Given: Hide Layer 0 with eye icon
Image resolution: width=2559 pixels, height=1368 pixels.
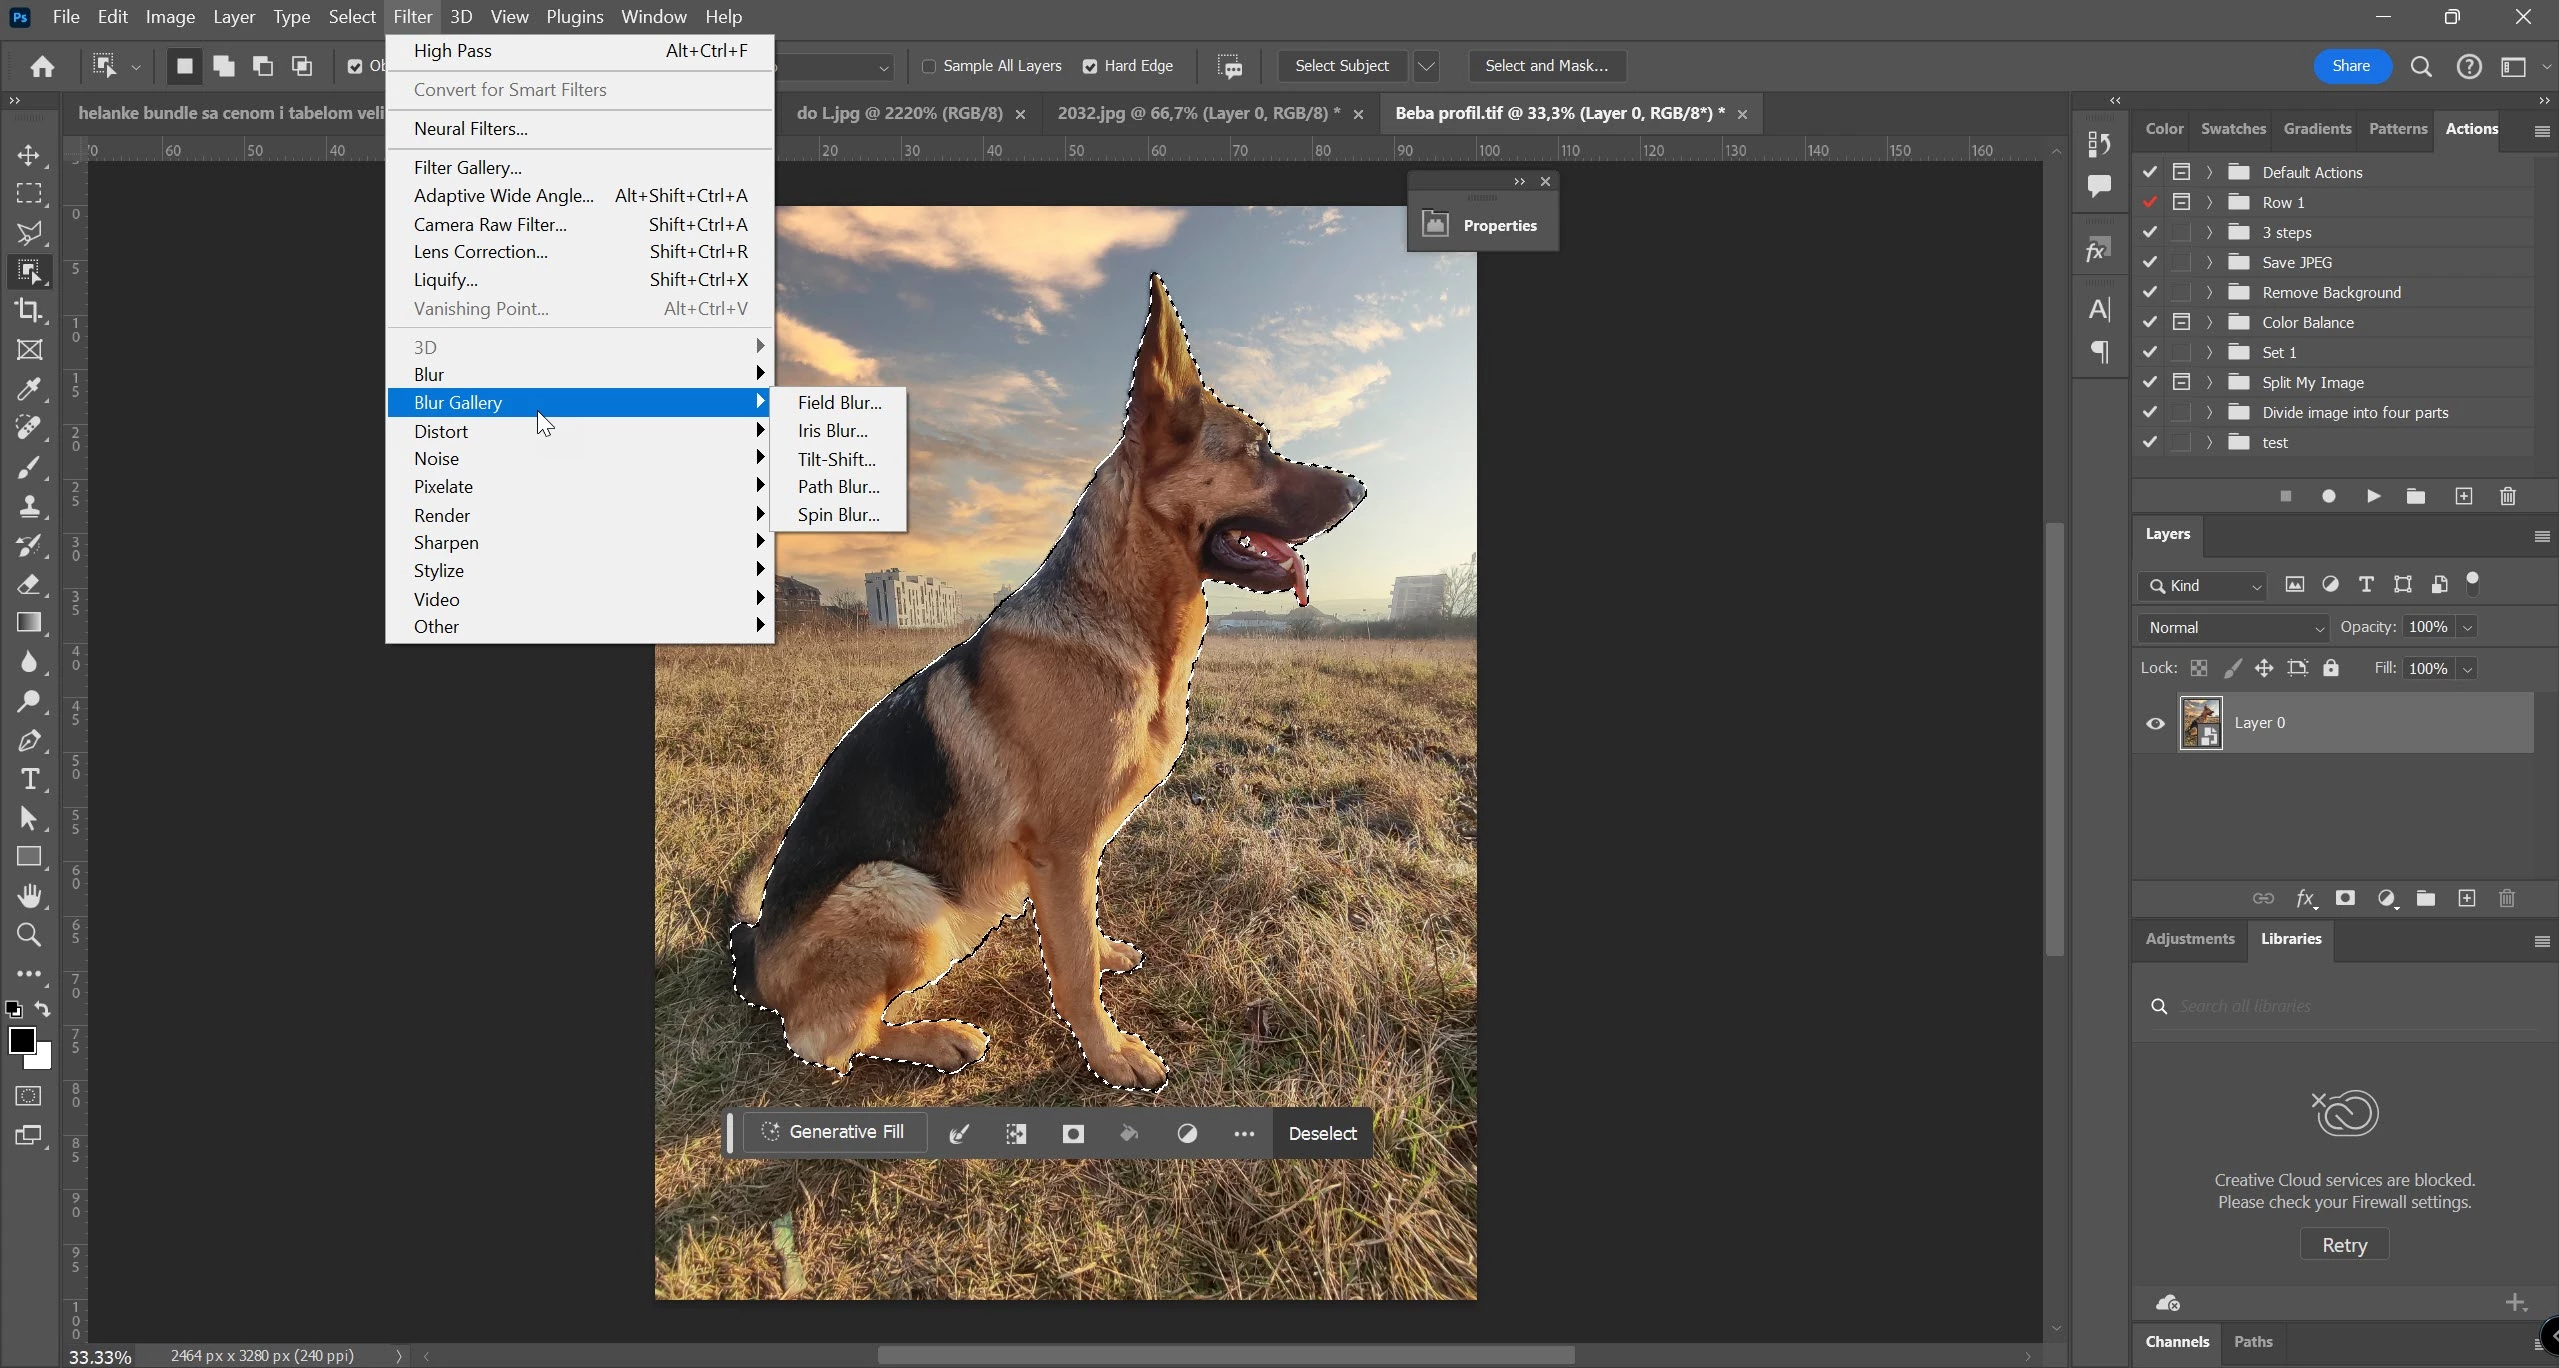Looking at the screenshot, I should pos(2155,723).
